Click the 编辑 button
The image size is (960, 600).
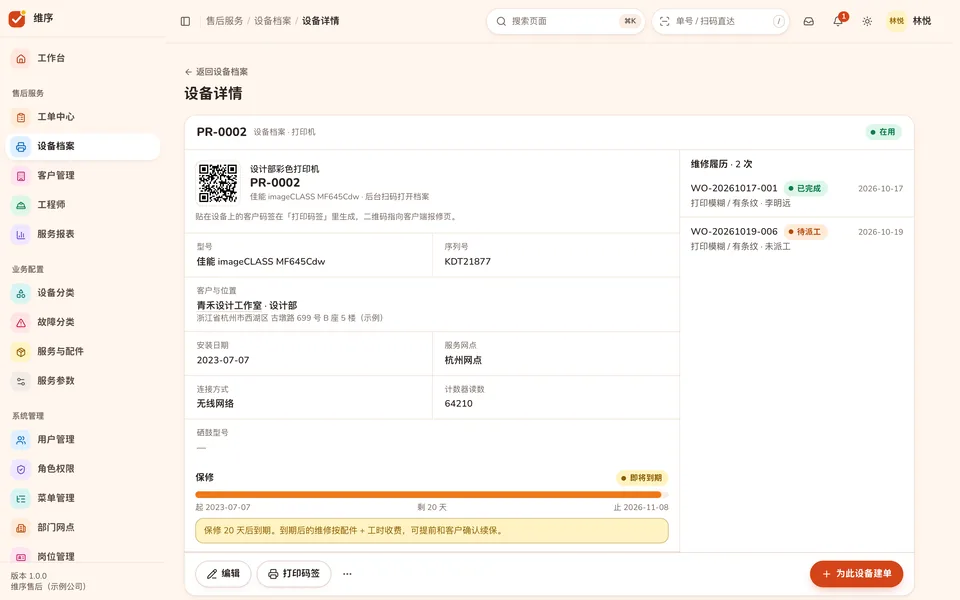223,574
